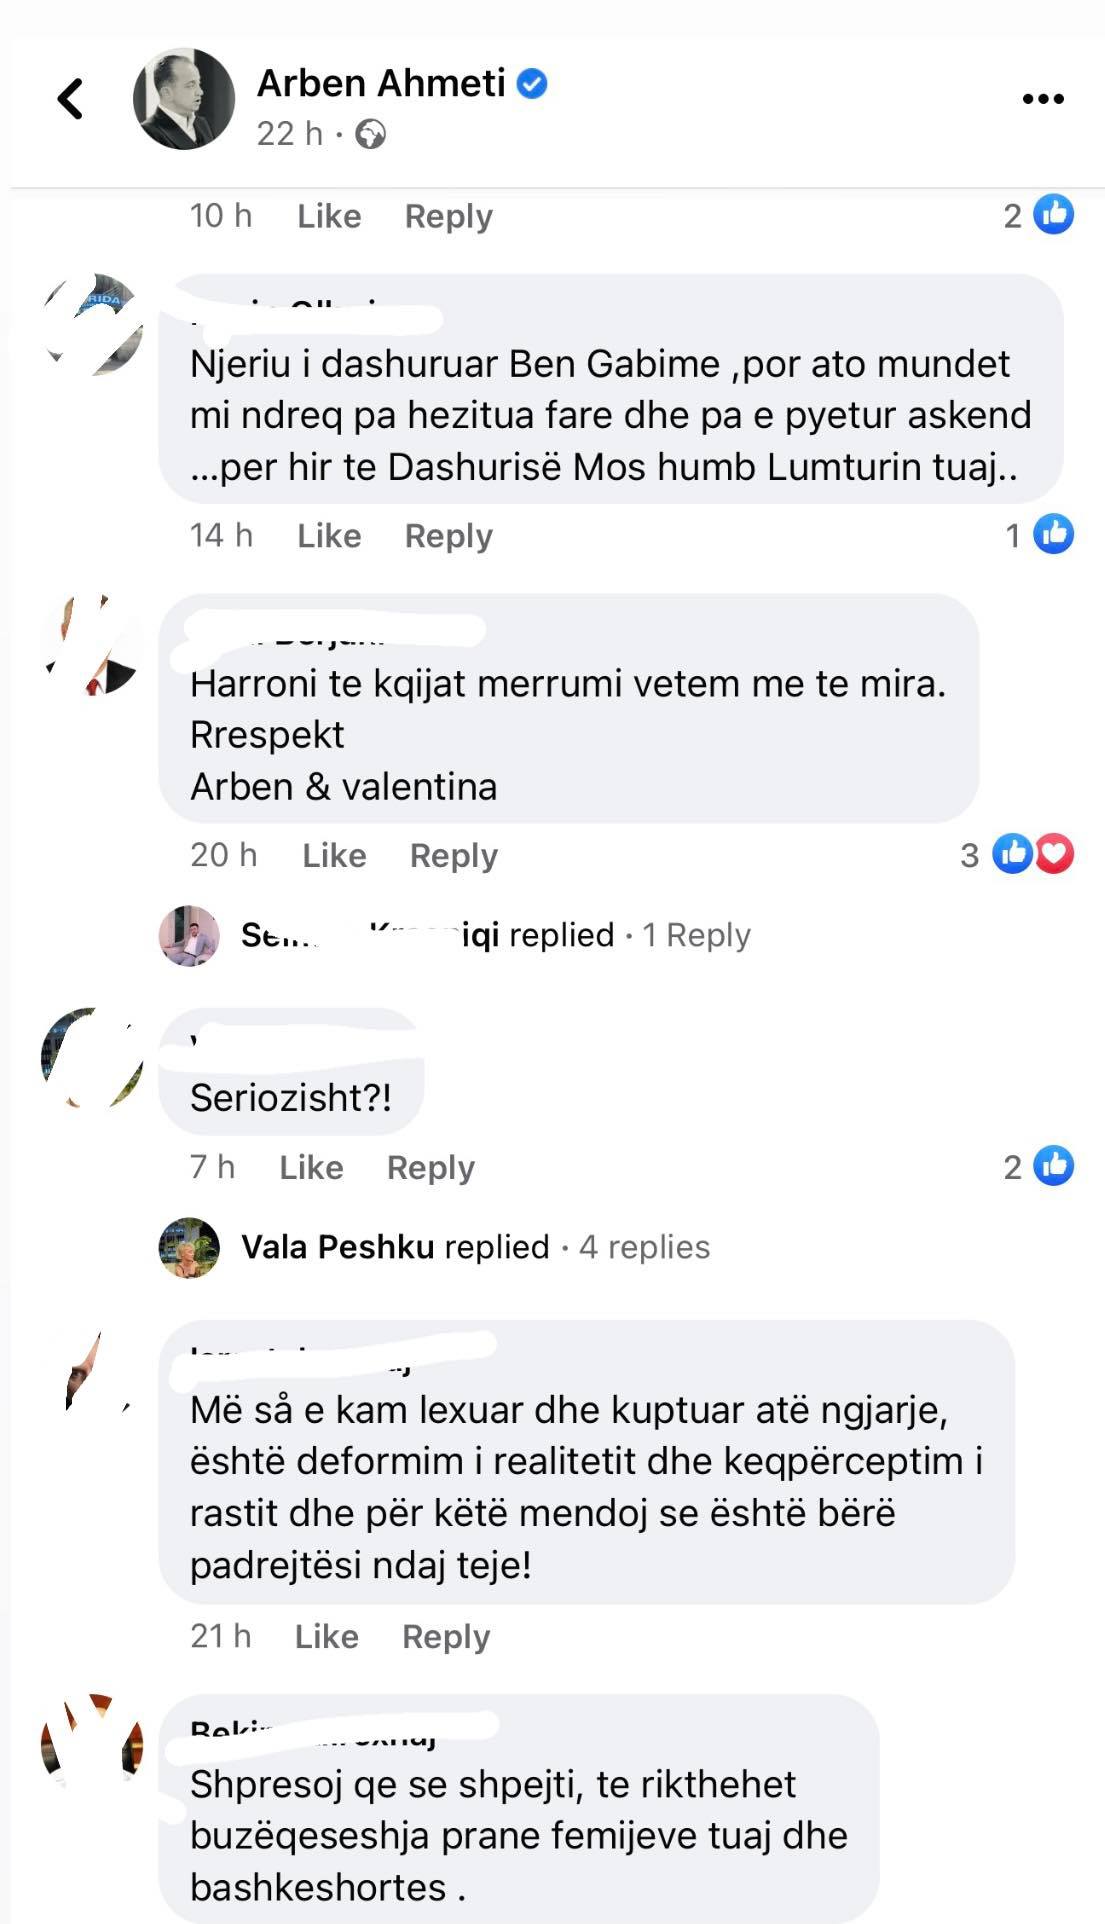Open the three-dot options menu

[1042, 99]
